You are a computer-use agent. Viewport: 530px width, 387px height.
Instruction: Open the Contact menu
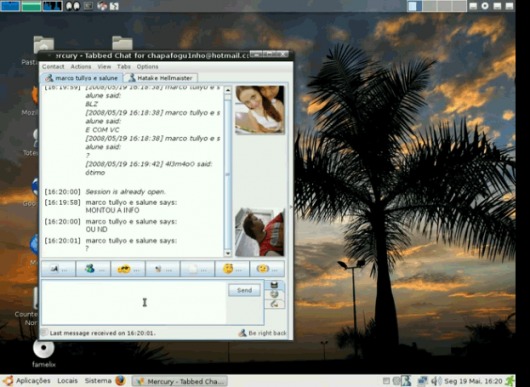tap(53, 67)
